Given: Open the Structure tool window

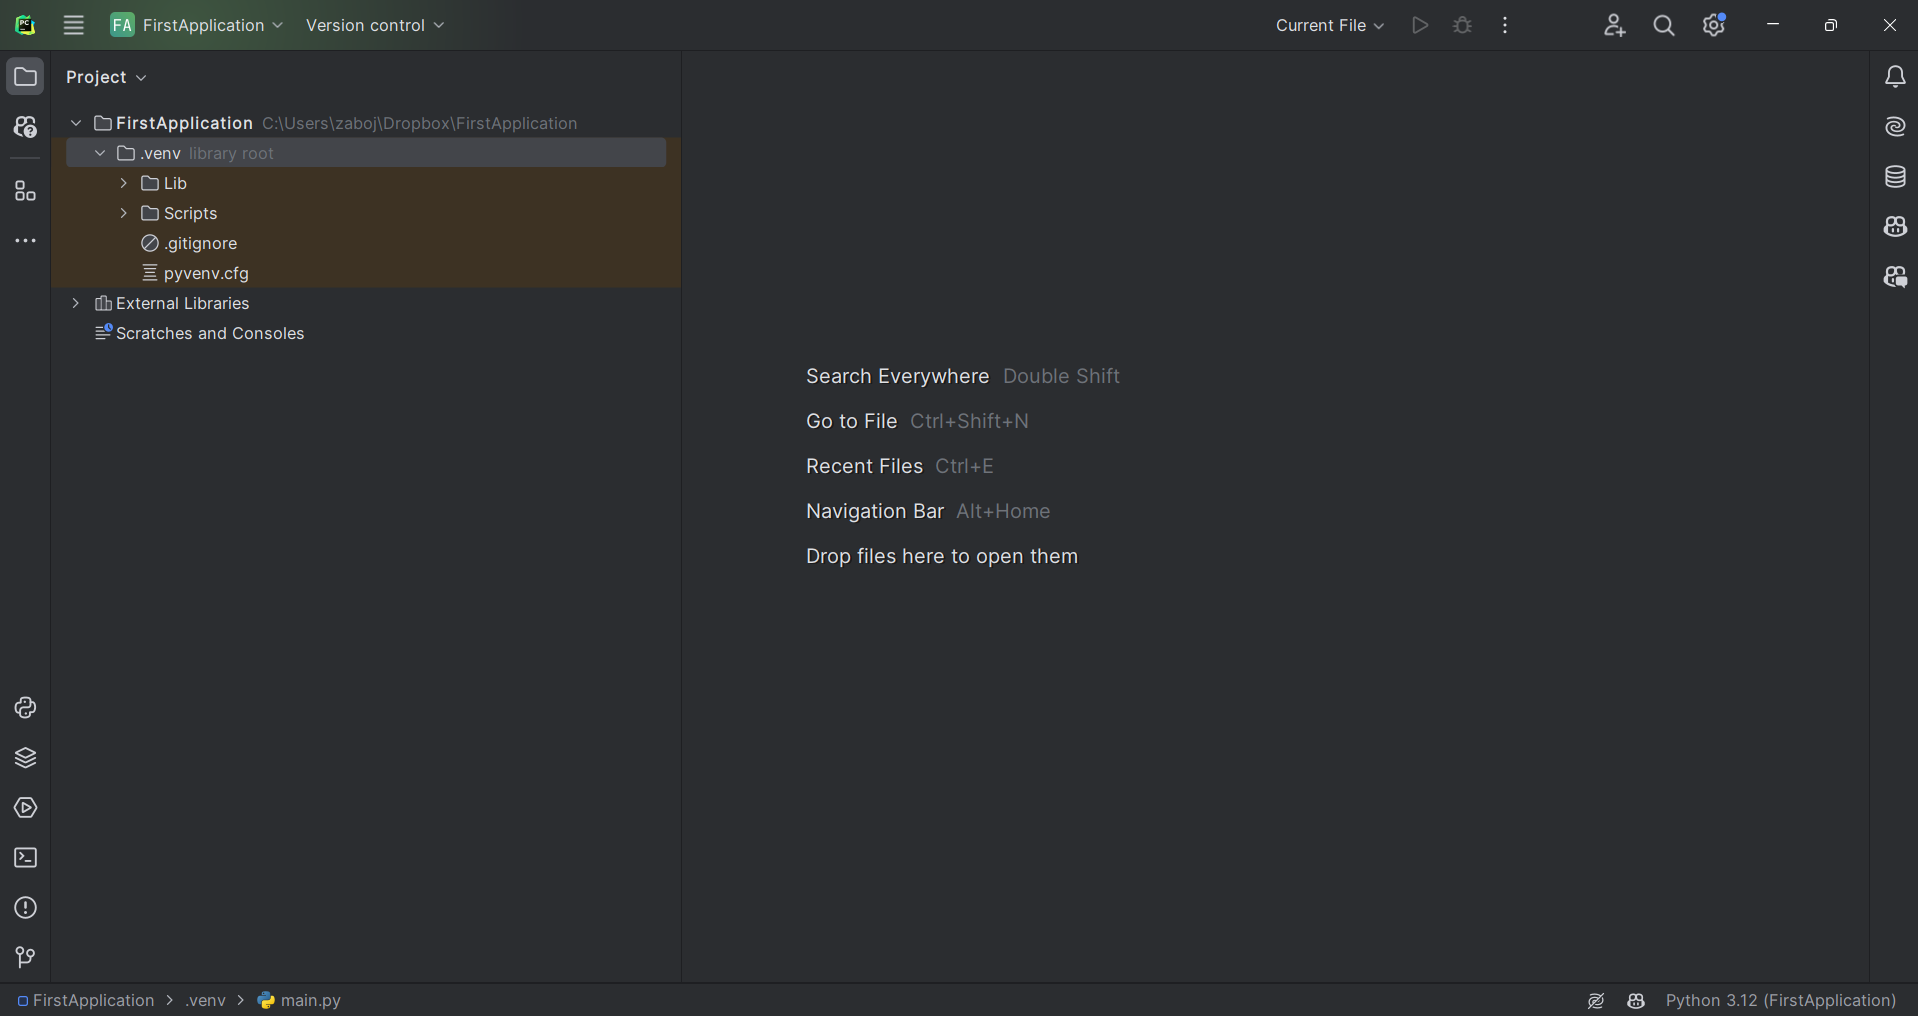Looking at the screenshot, I should click(x=25, y=191).
